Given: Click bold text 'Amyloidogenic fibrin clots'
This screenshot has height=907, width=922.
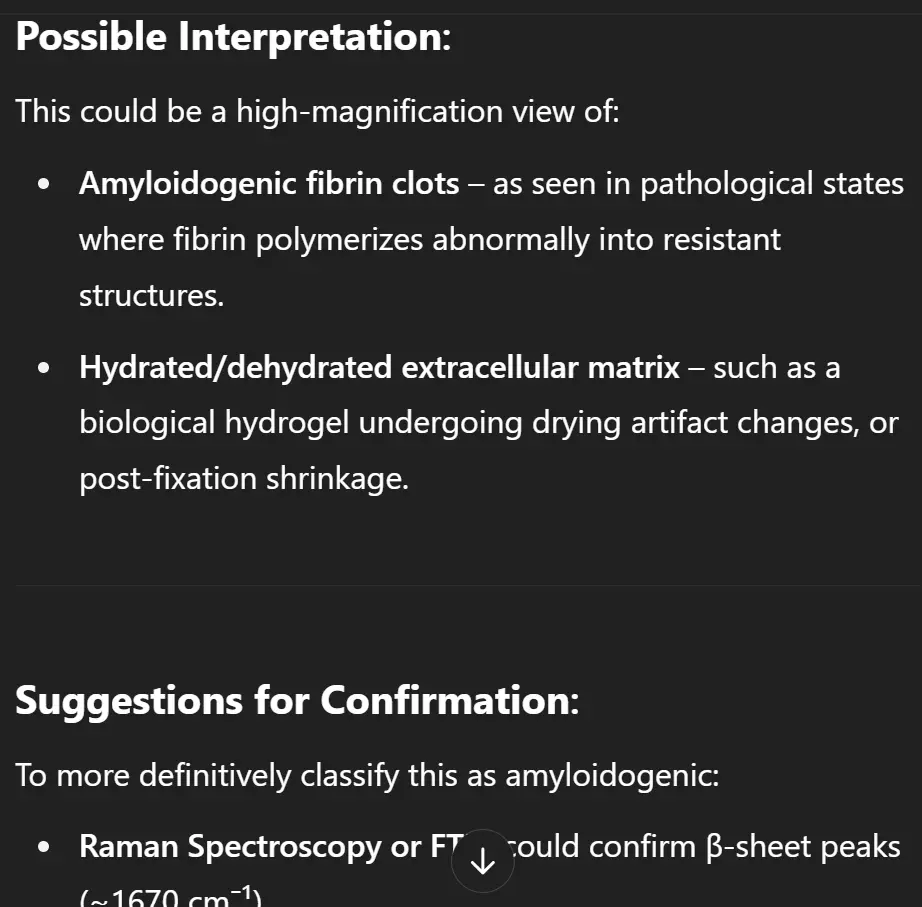Looking at the screenshot, I should 269,183.
